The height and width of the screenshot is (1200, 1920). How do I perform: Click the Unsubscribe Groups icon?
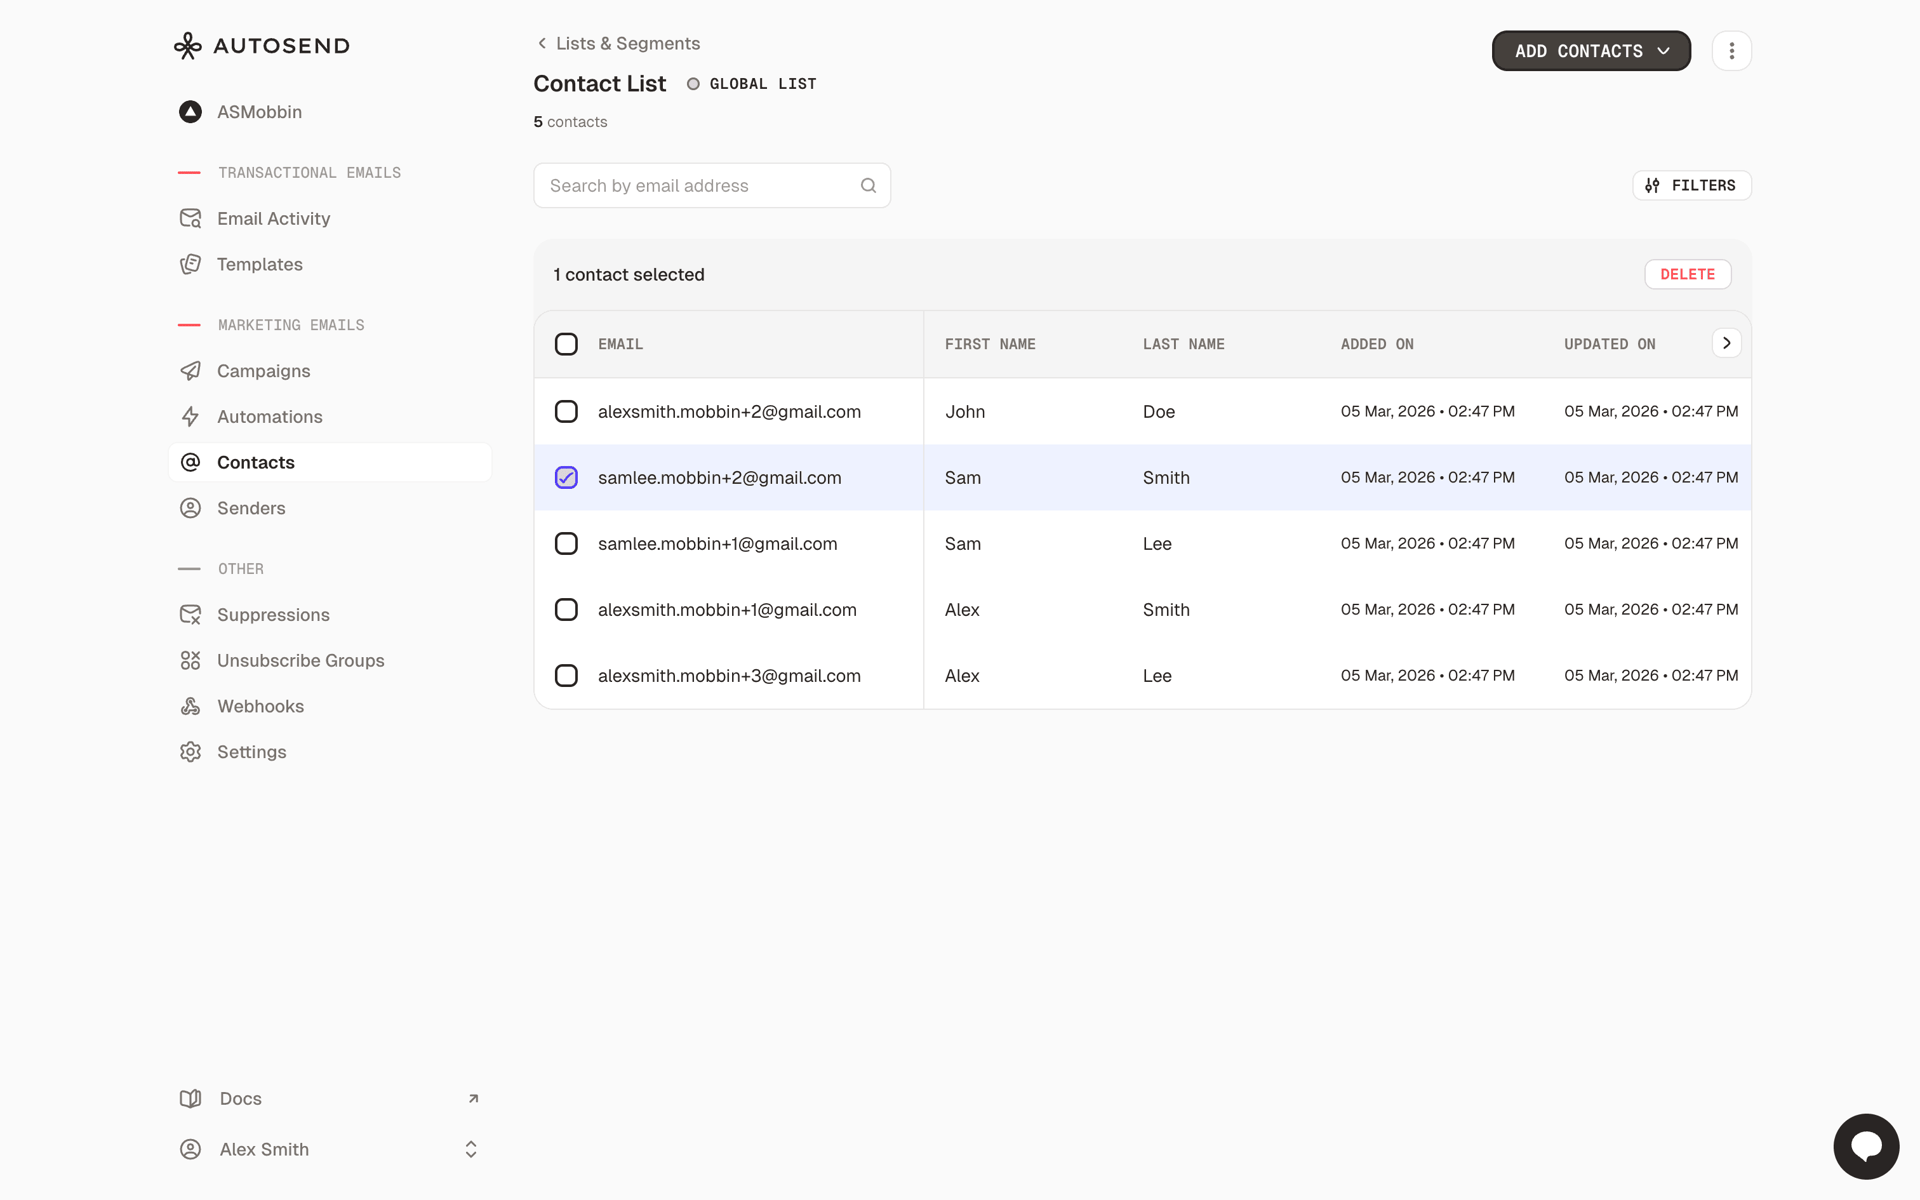pos(190,660)
